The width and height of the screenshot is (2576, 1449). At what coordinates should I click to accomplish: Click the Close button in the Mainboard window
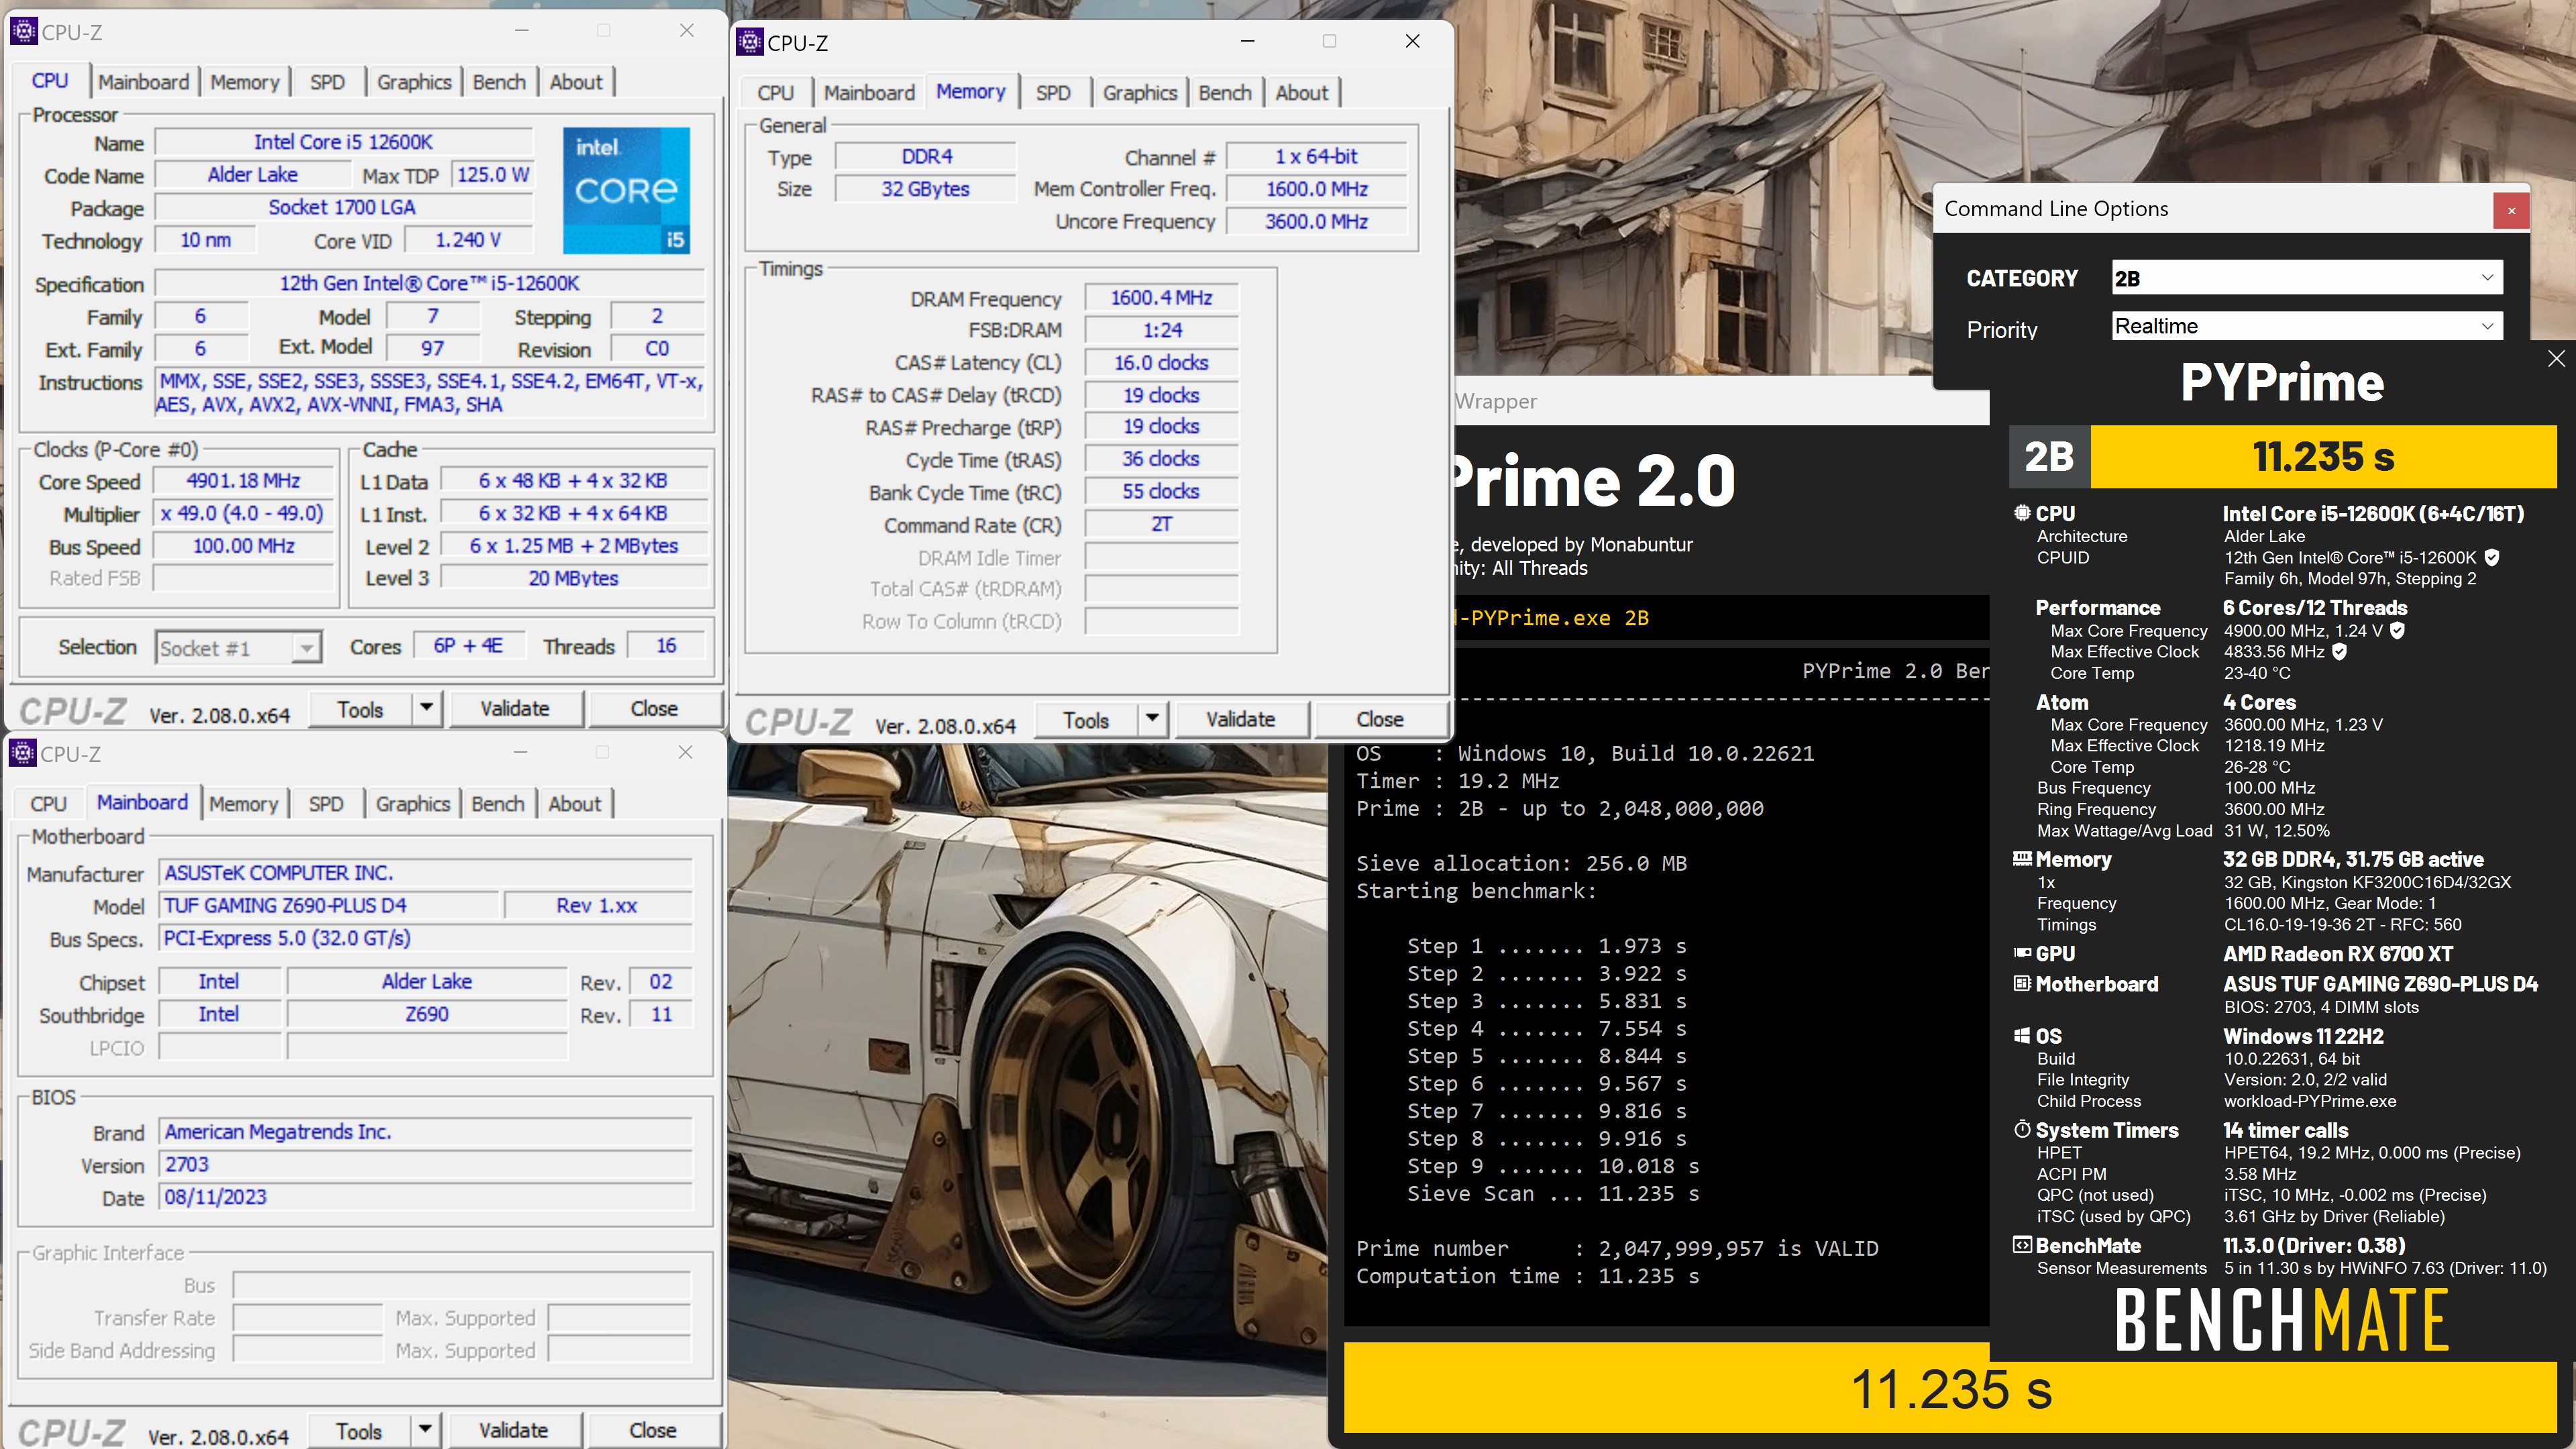point(653,1430)
